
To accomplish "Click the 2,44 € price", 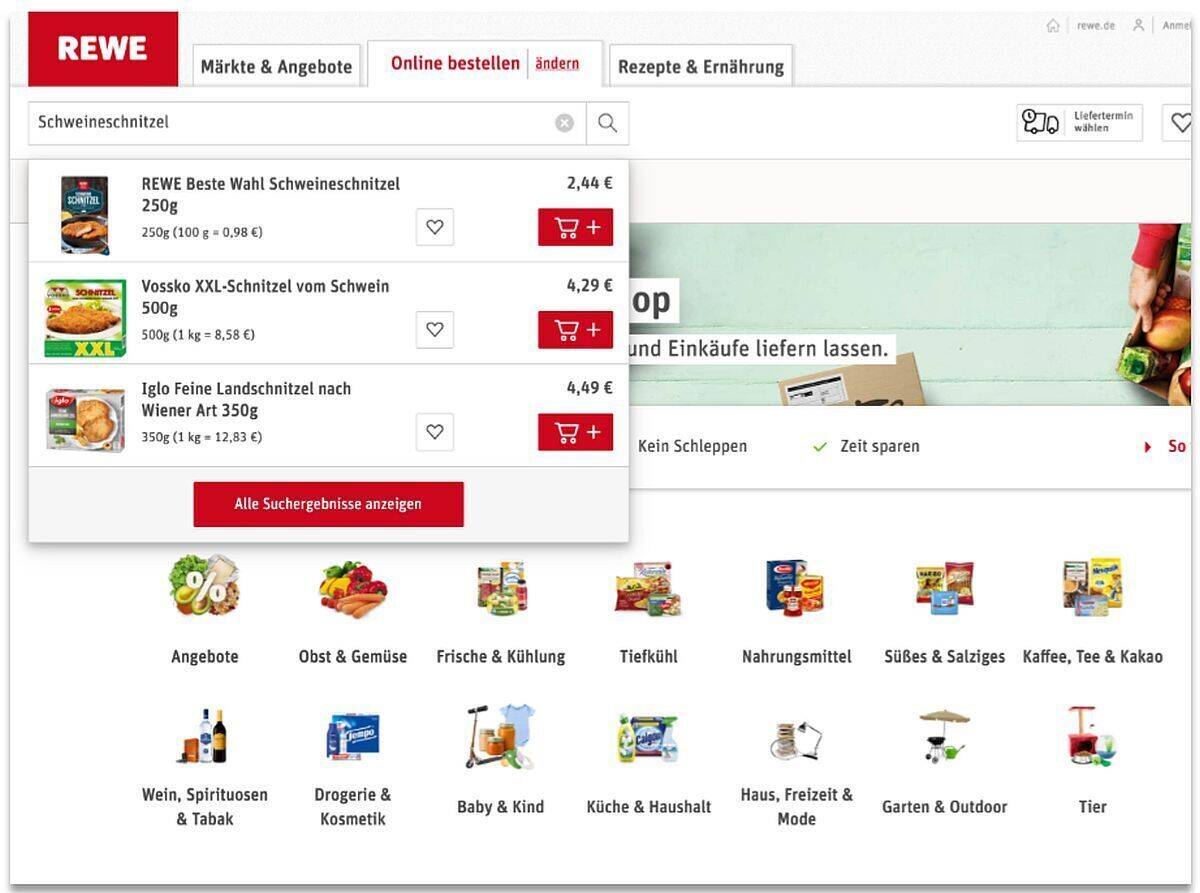I will pos(589,183).
